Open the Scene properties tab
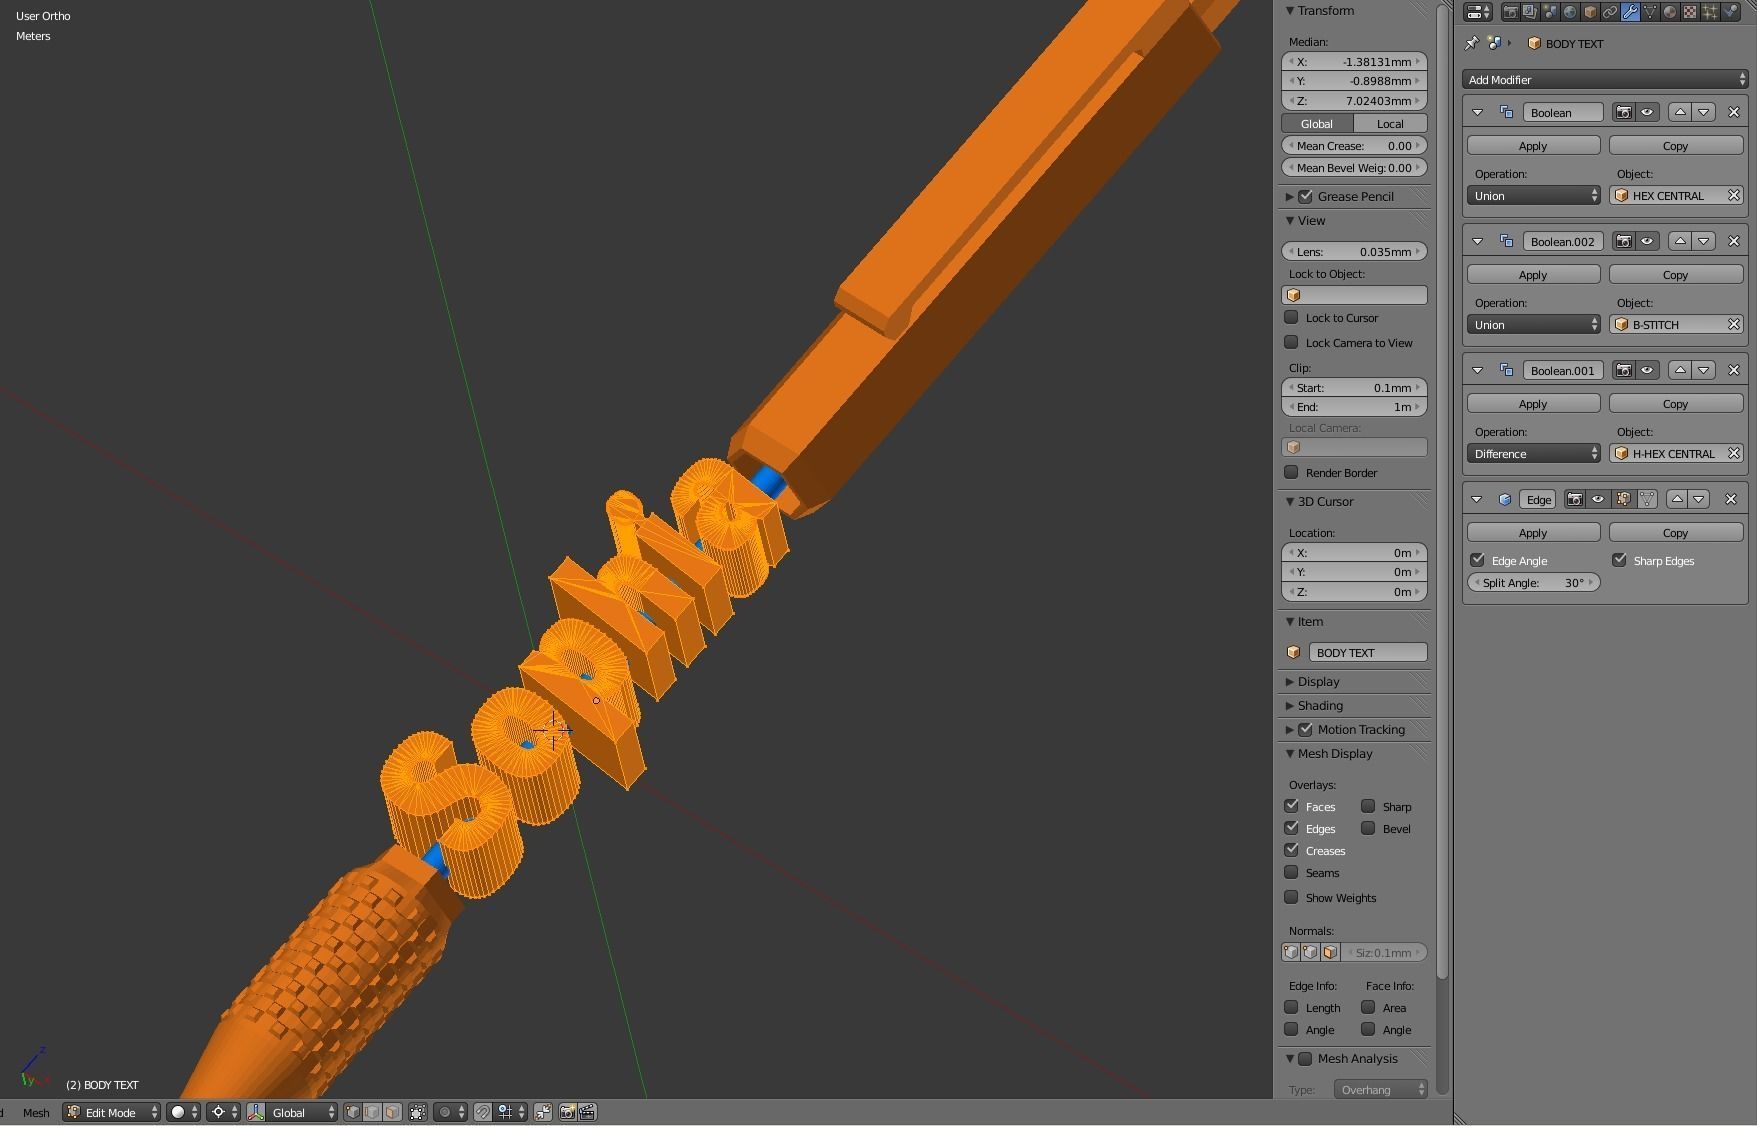Screen dimensions: 1757x1126 point(1550,12)
